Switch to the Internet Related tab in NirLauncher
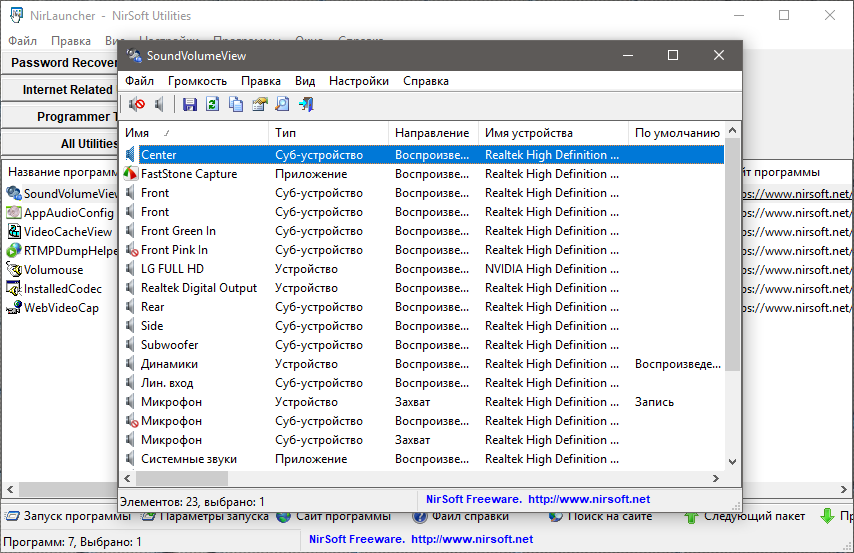The height and width of the screenshot is (553, 854). click(x=62, y=90)
